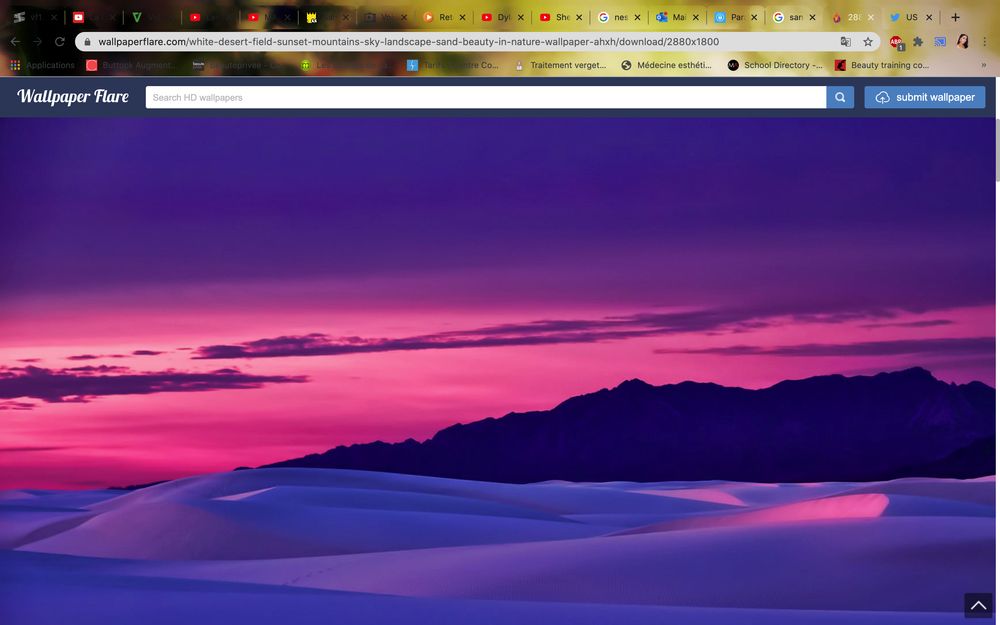Click the browser forward arrow
Image resolution: width=1000 pixels, height=625 pixels.
point(38,41)
